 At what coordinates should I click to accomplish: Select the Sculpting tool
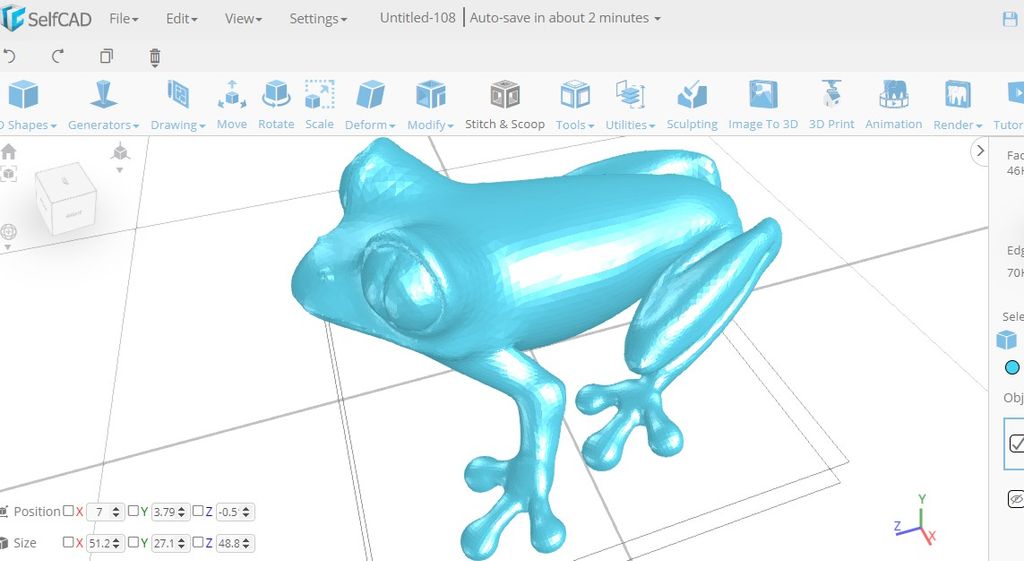pyautogui.click(x=692, y=104)
